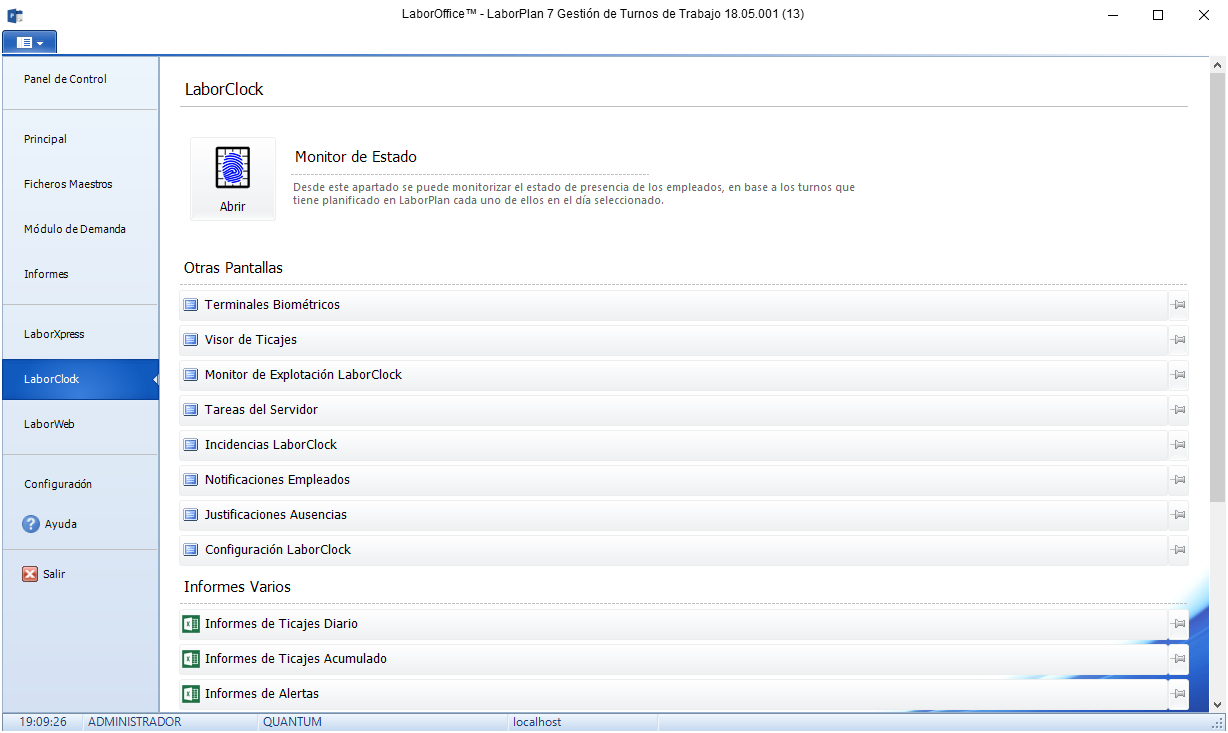Click the Otras Pantallas section heading
The height and width of the screenshot is (733, 1228).
coord(233,268)
